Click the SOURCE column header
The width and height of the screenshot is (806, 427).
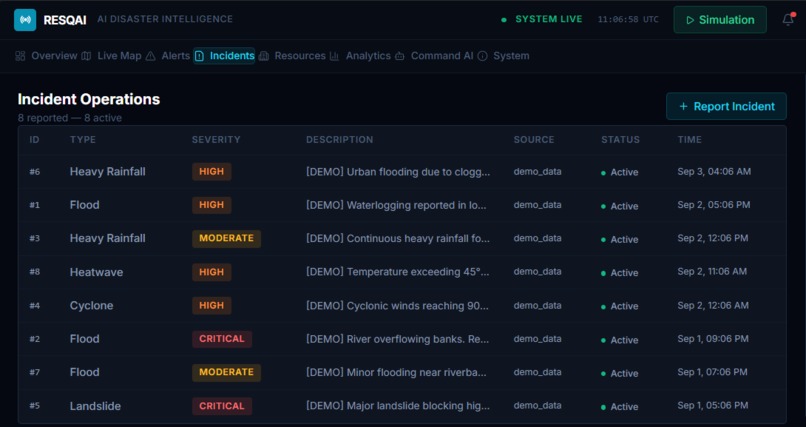534,140
